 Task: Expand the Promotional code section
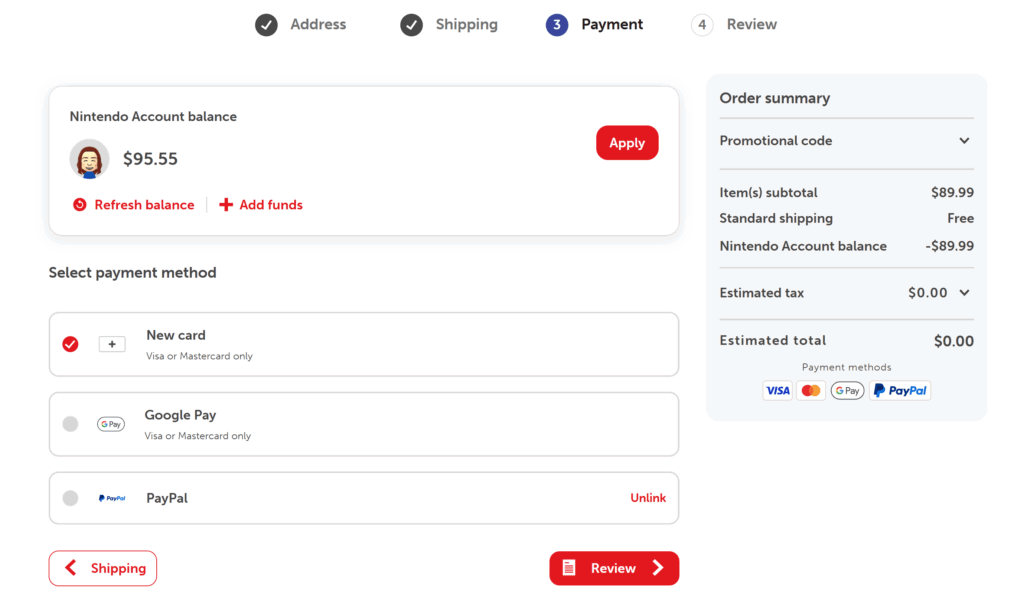964,141
